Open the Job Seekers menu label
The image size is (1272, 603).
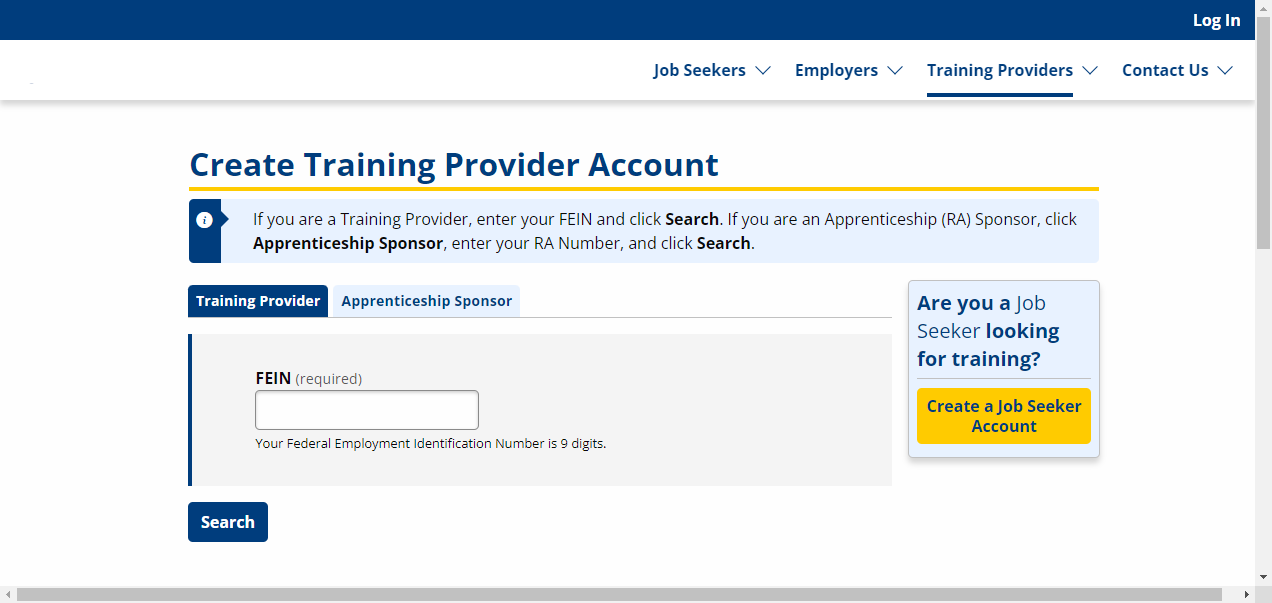(700, 70)
